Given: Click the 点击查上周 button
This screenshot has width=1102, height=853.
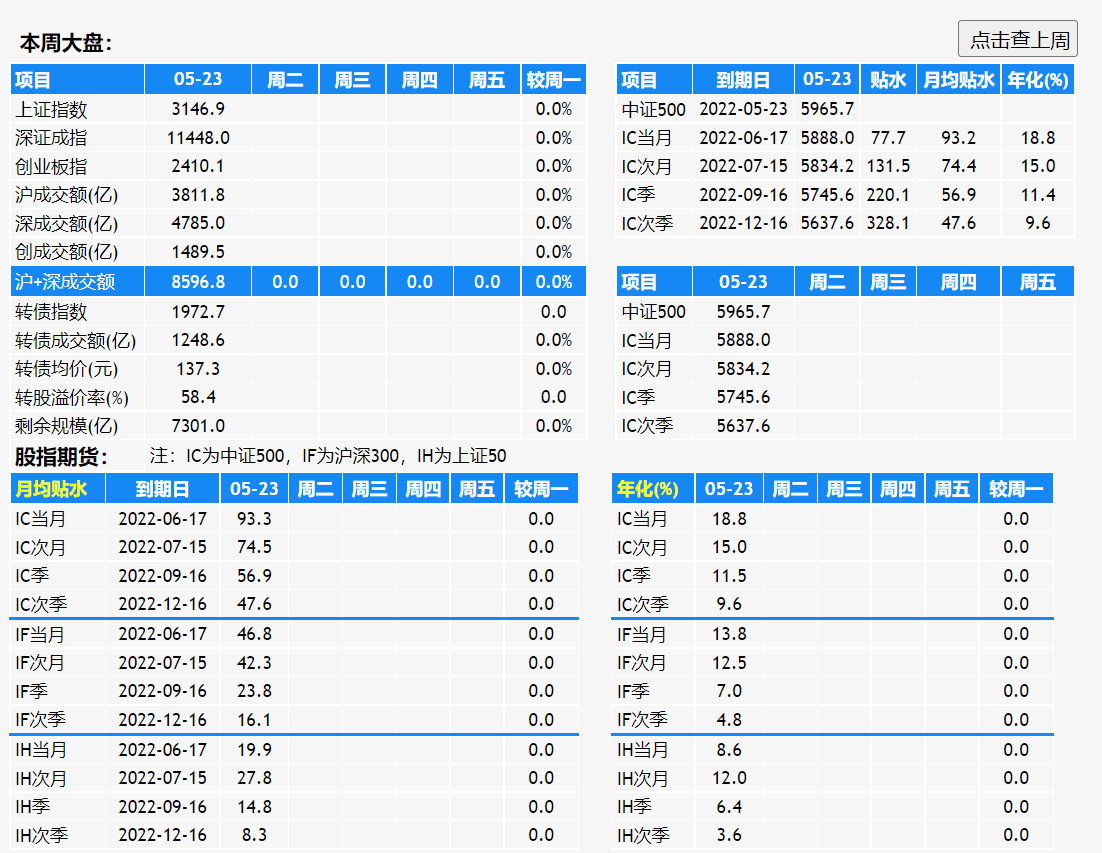Looking at the screenshot, I should point(1017,40).
